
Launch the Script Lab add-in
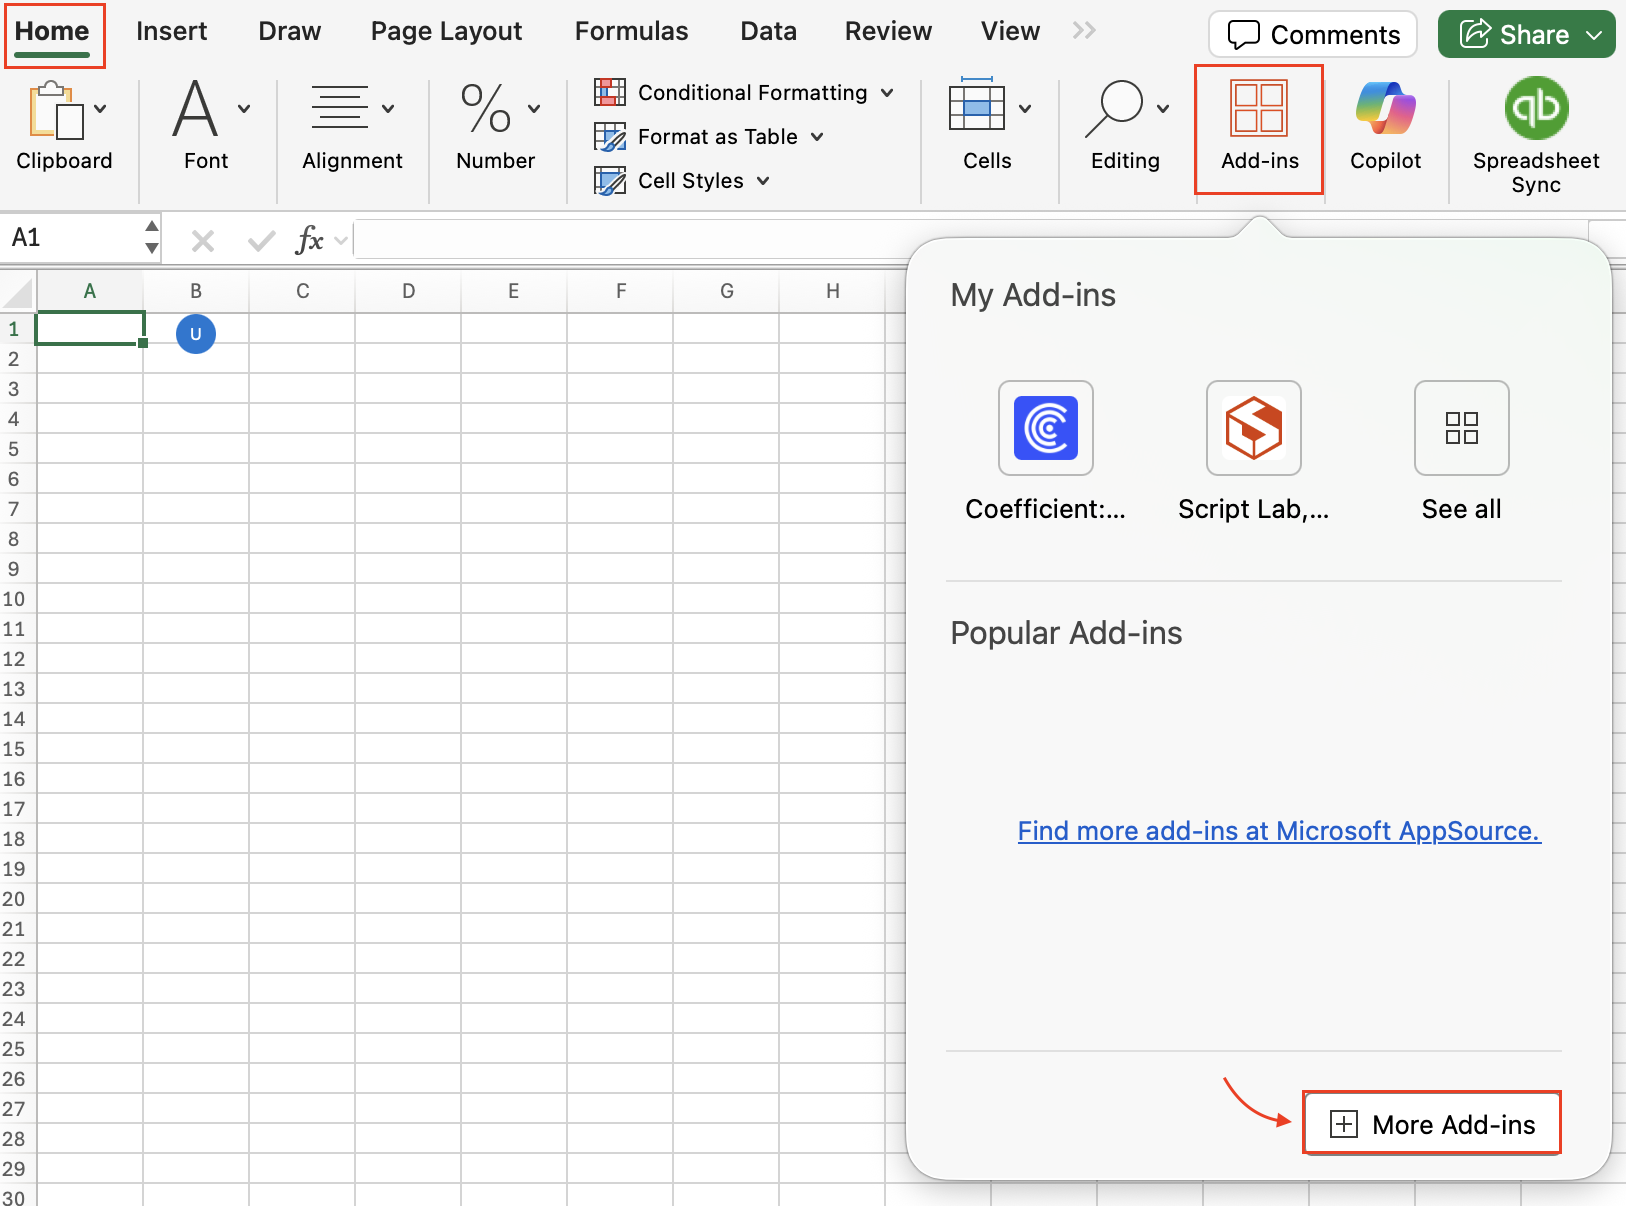1253,428
